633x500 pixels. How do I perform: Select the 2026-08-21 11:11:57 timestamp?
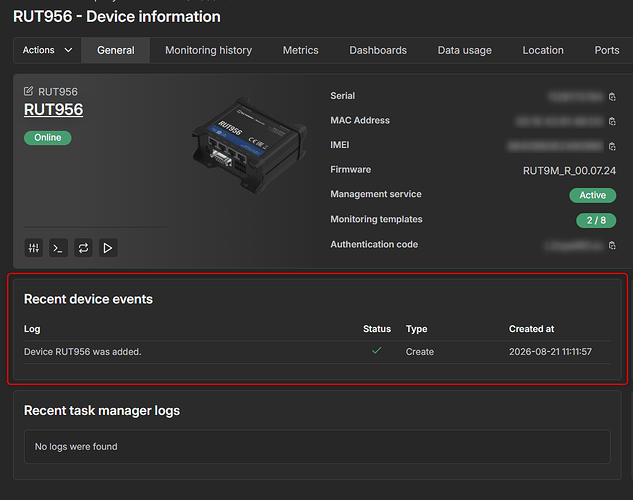tap(550, 352)
